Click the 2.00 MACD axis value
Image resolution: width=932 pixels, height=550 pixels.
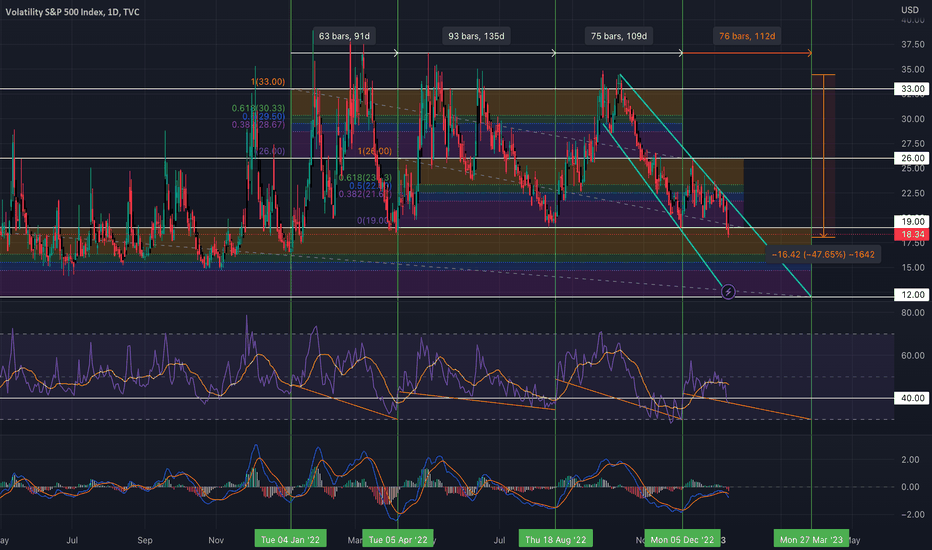910,460
